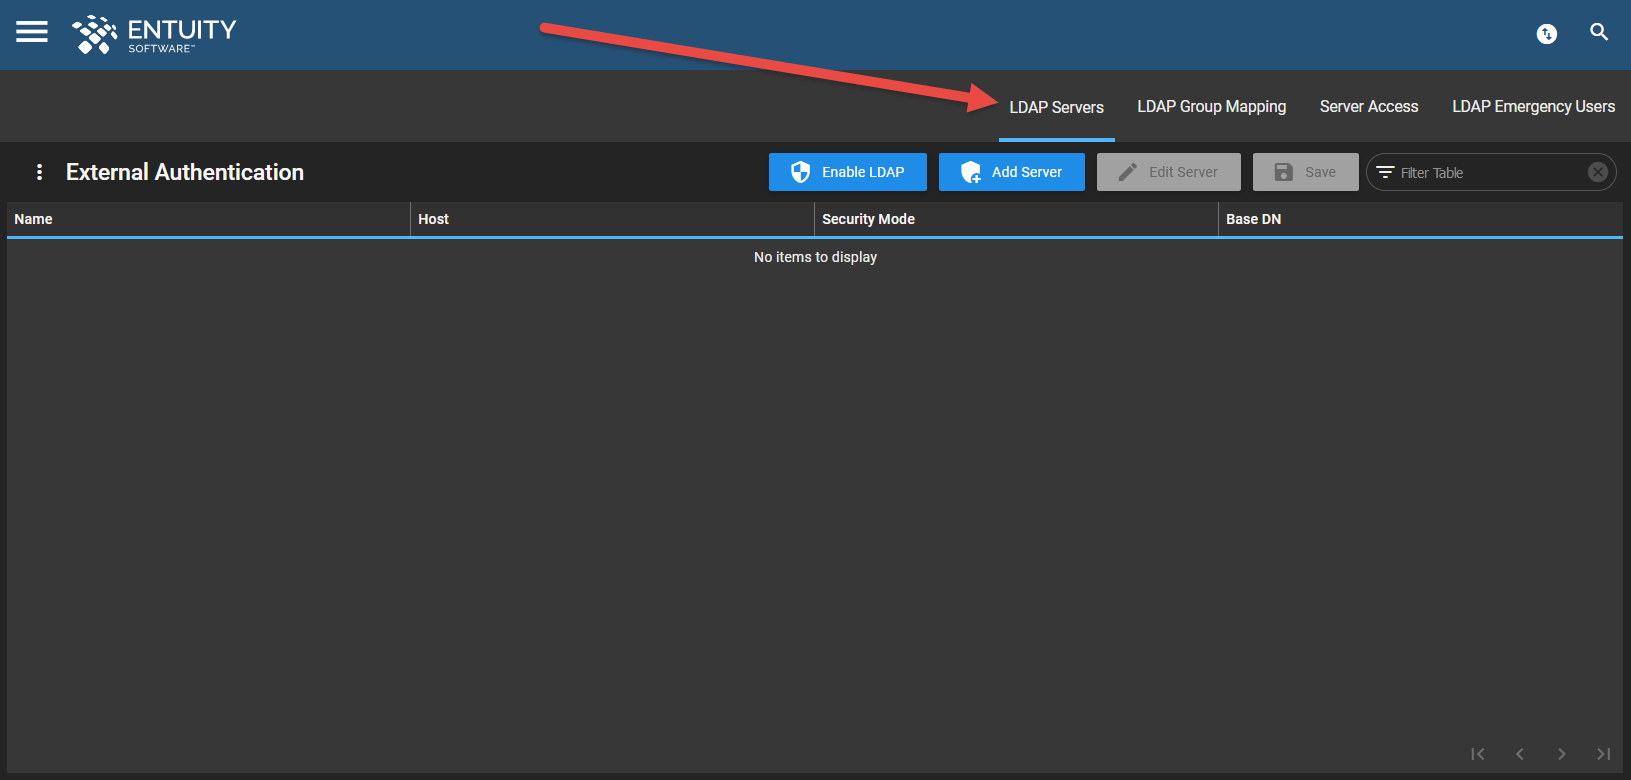Click the Entuity Software logo

pyautogui.click(x=154, y=34)
